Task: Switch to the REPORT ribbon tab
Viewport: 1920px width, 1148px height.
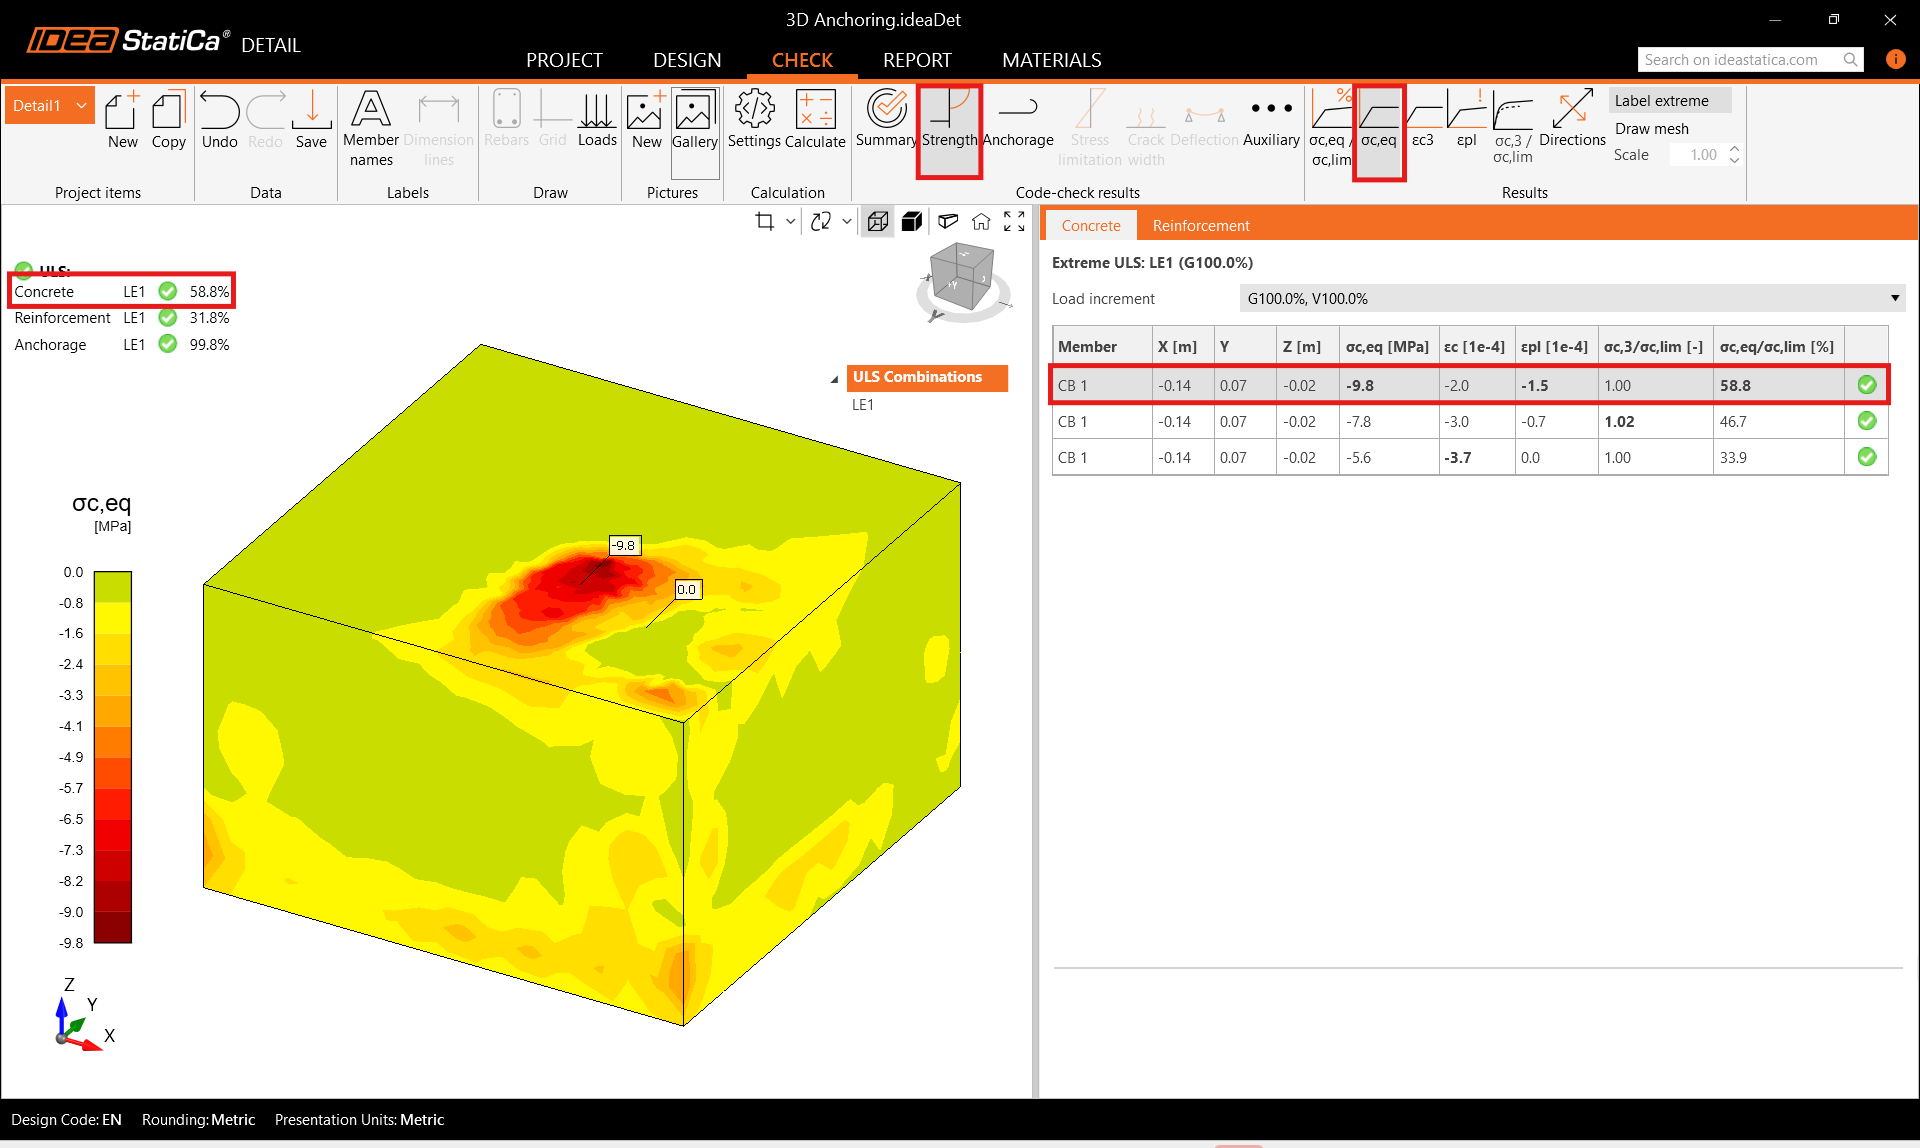Action: (916, 60)
